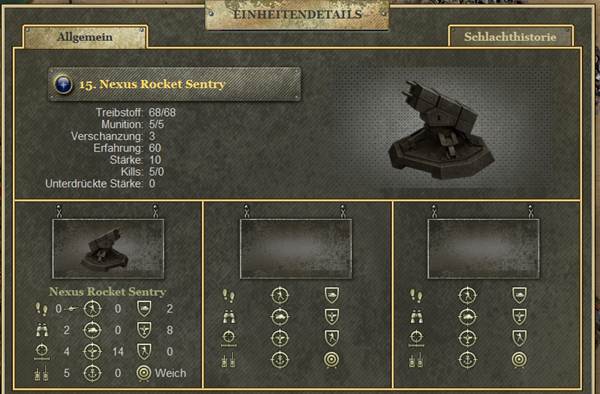Click the air defense shield icon showing 8
The height and width of the screenshot is (394, 600).
[144, 330]
